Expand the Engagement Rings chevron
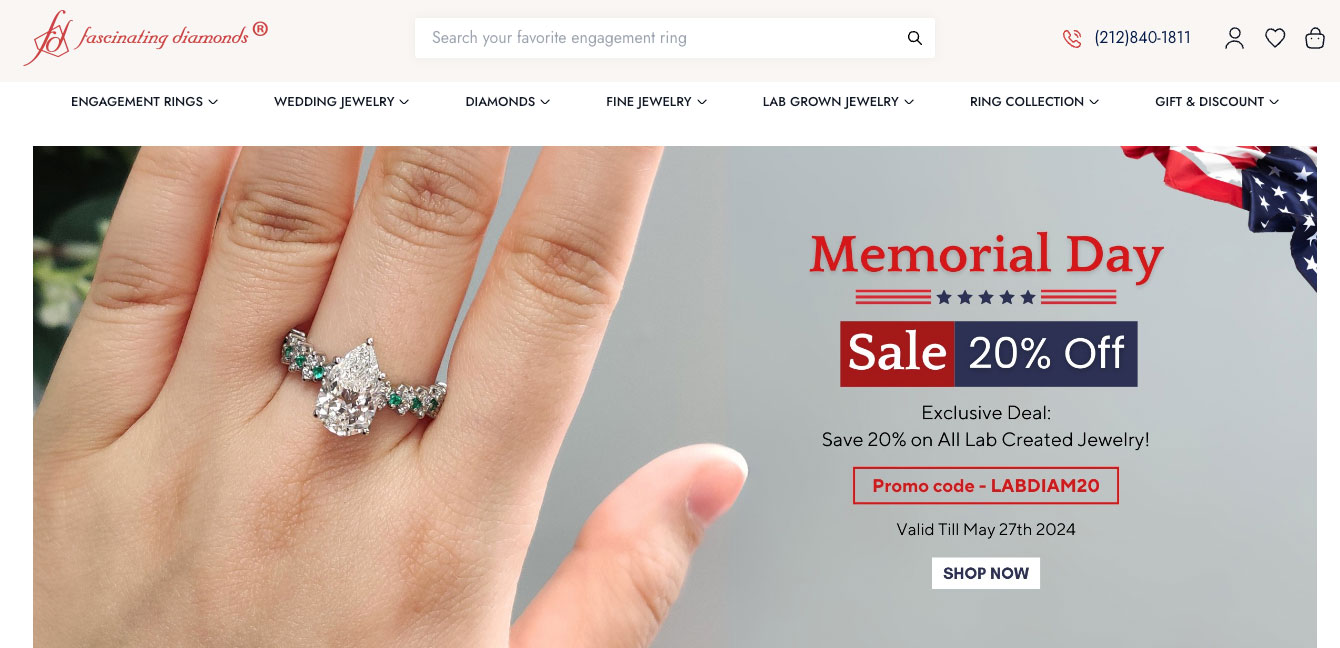The image size is (1340, 648). [x=213, y=102]
